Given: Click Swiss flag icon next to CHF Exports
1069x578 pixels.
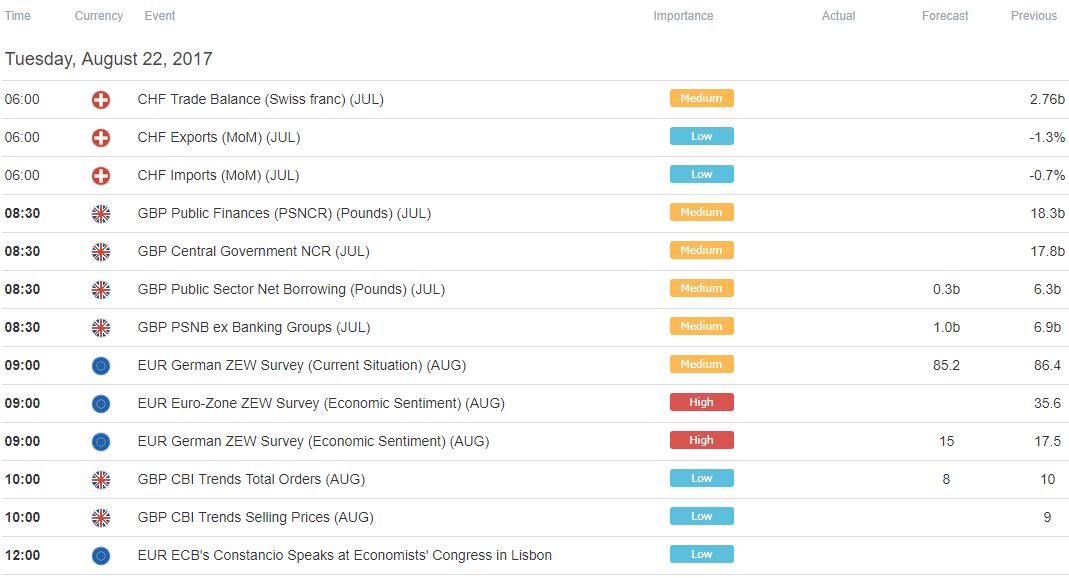Looking at the screenshot, I should click(101, 138).
